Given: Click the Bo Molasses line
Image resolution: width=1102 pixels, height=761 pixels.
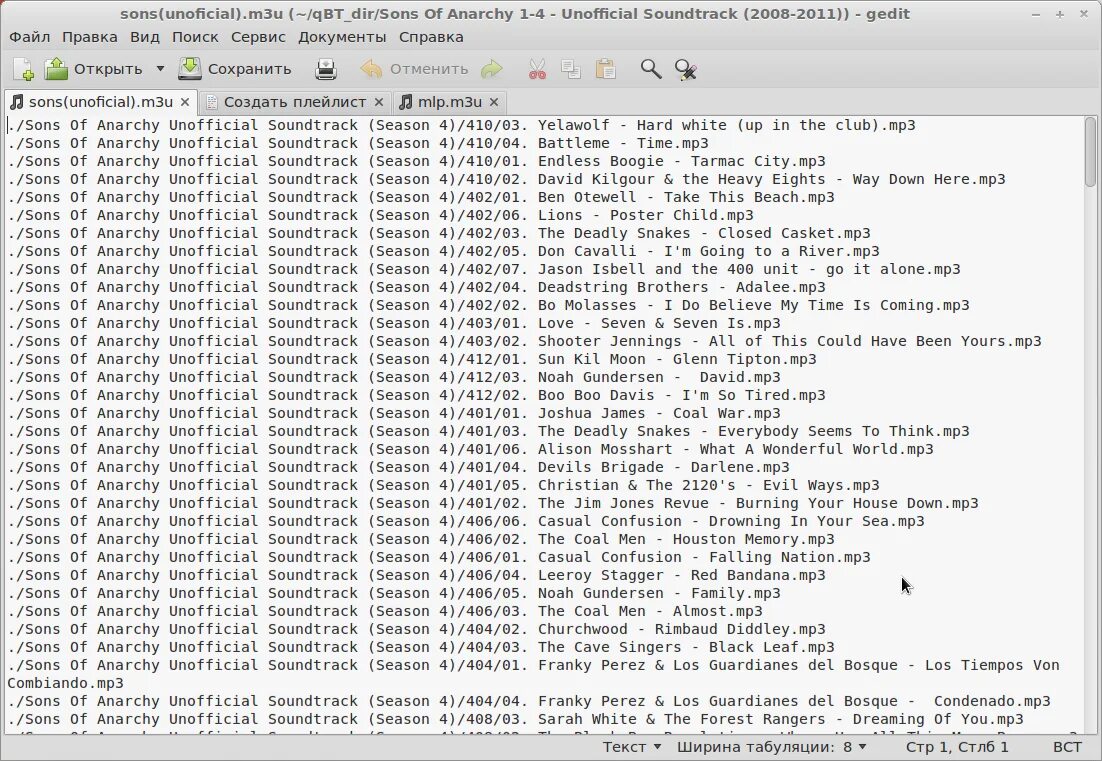Looking at the screenshot, I should [x=488, y=305].
